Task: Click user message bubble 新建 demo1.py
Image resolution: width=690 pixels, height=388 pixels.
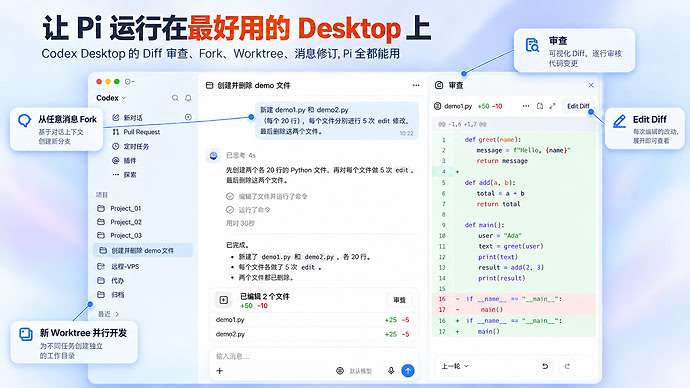Action: (x=337, y=120)
